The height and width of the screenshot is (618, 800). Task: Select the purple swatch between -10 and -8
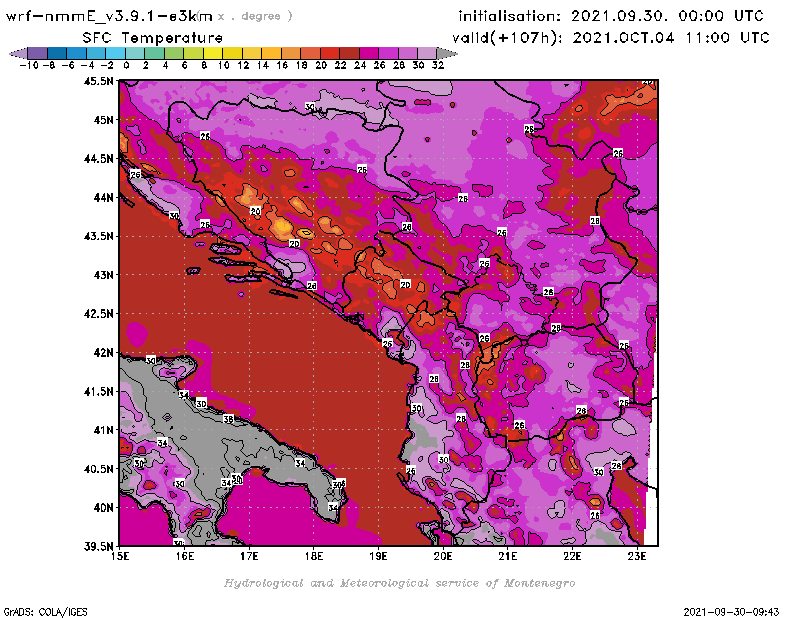coord(37,52)
